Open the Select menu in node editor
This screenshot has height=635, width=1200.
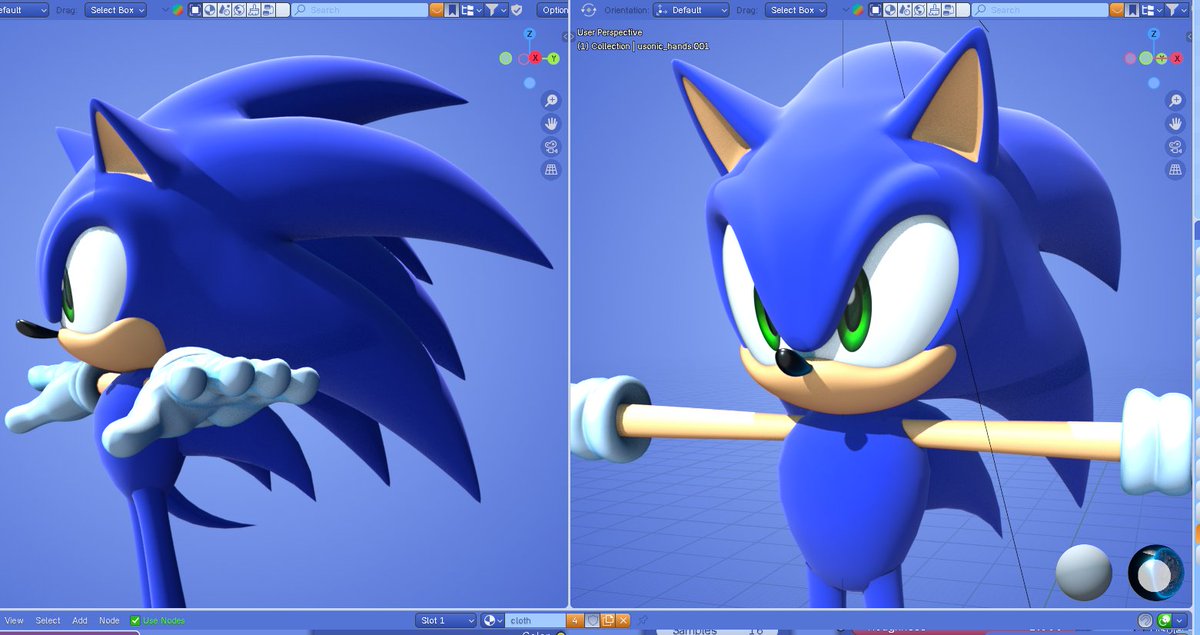[x=48, y=621]
